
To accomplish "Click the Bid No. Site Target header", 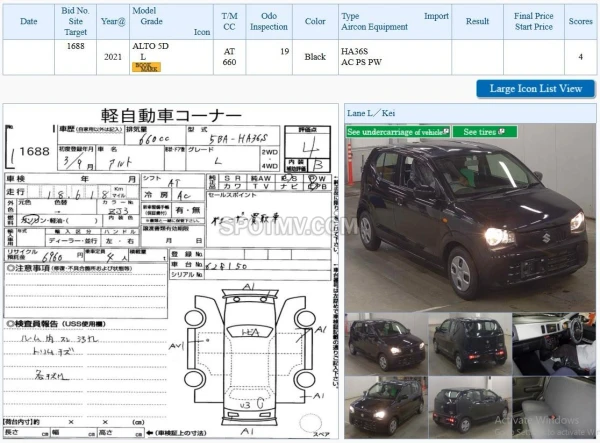I will tap(75, 21).
